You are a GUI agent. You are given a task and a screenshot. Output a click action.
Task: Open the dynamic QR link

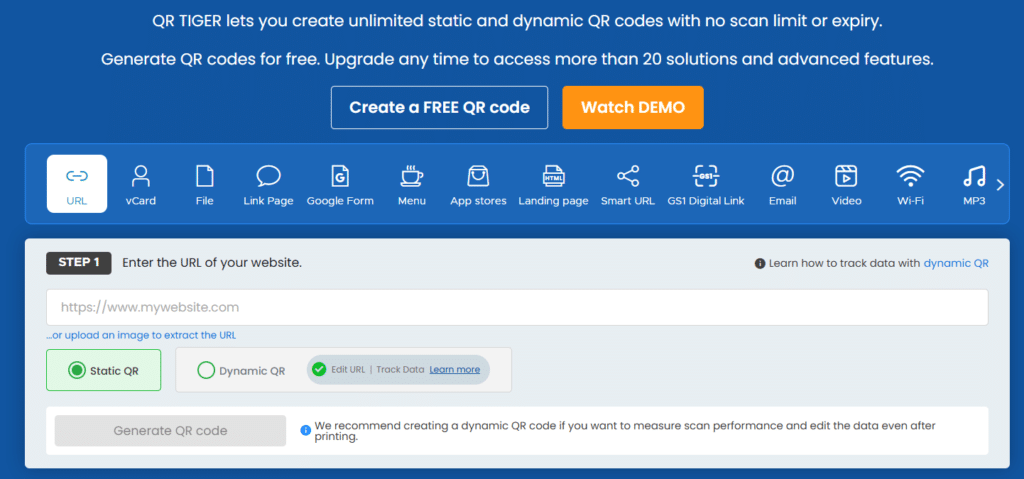click(956, 263)
